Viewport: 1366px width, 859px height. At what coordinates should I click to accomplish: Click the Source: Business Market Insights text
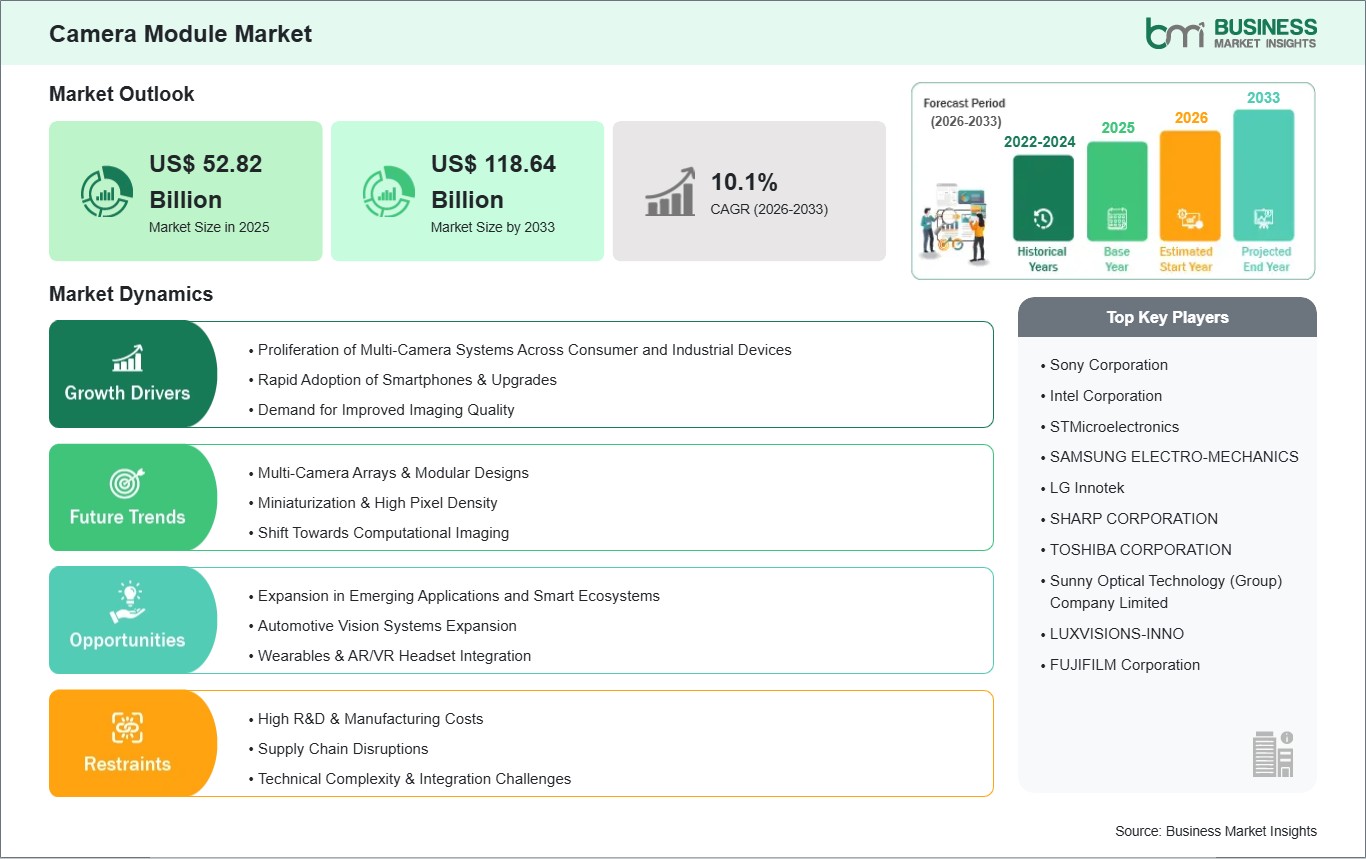coord(1215,831)
